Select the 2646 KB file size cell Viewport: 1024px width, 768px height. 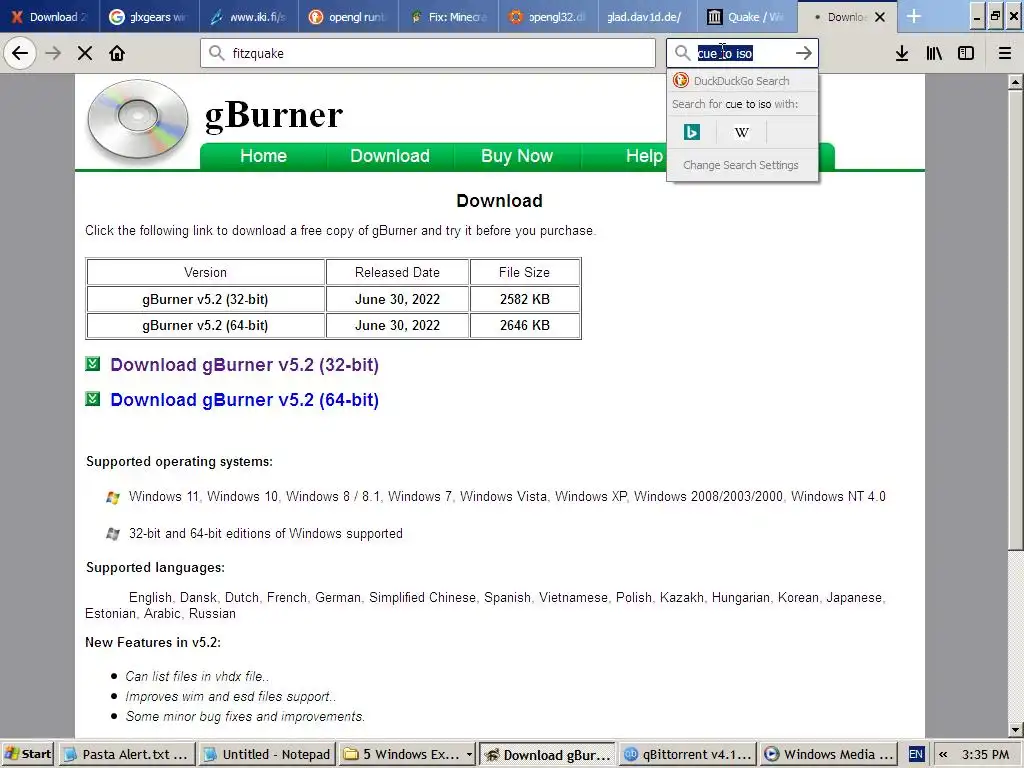pos(524,325)
